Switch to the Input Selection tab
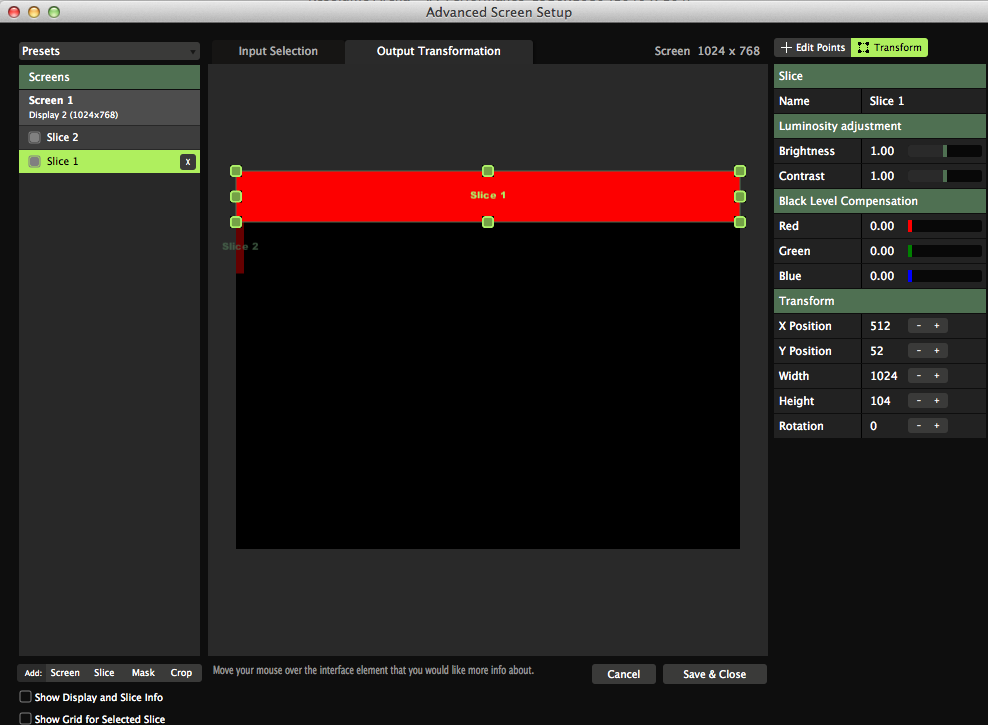The image size is (988, 725). 278,51
